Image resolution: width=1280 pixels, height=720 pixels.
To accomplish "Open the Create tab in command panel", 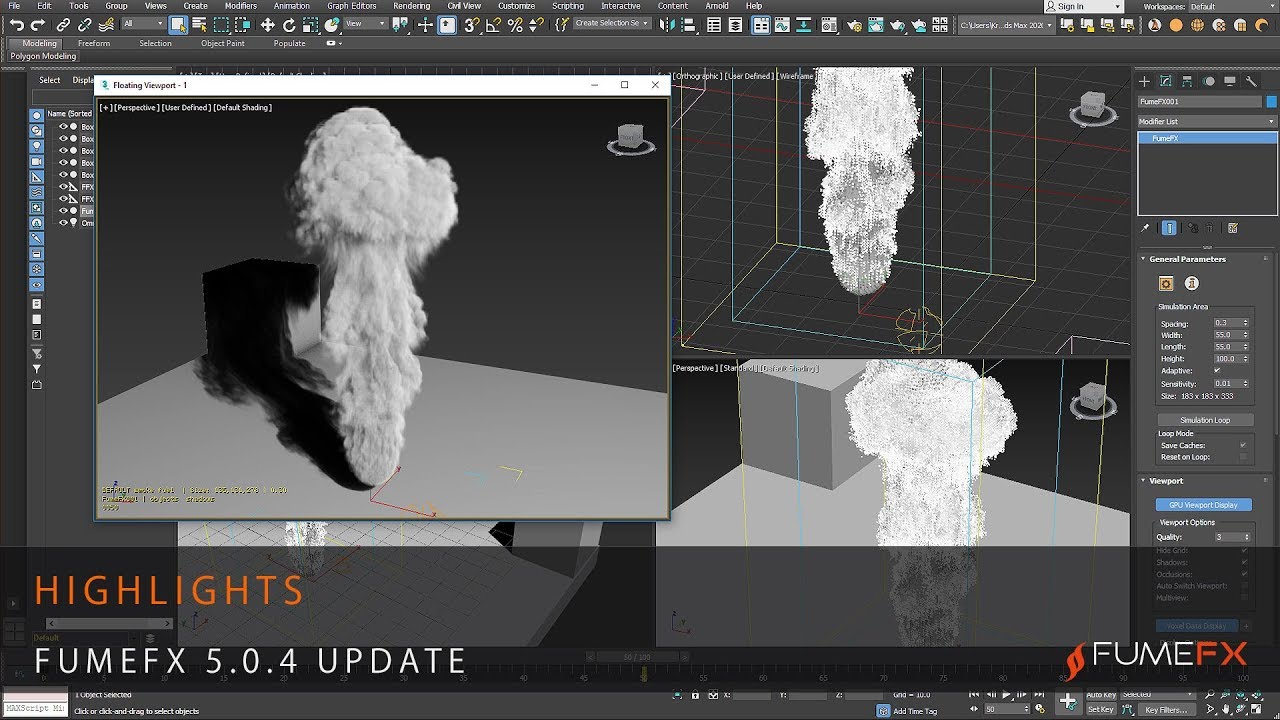I will (x=1145, y=81).
